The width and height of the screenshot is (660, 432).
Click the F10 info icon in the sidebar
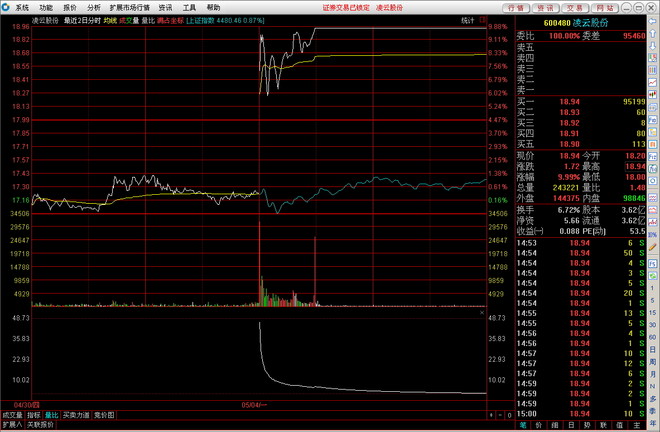pos(653,120)
